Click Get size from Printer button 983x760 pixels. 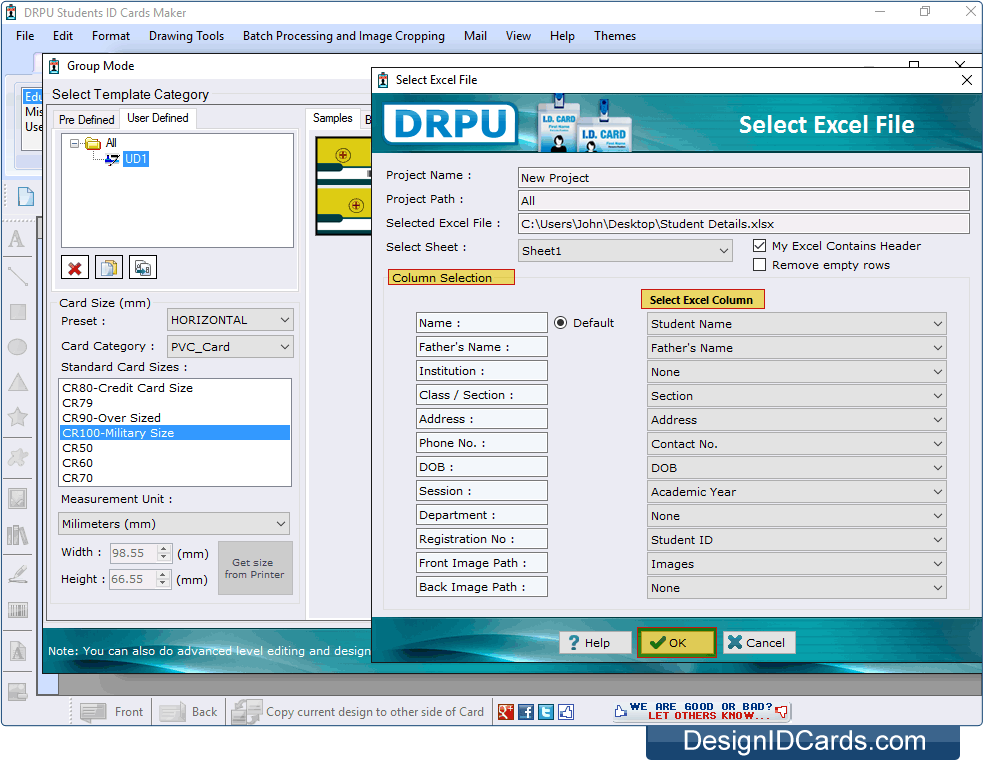click(x=255, y=568)
